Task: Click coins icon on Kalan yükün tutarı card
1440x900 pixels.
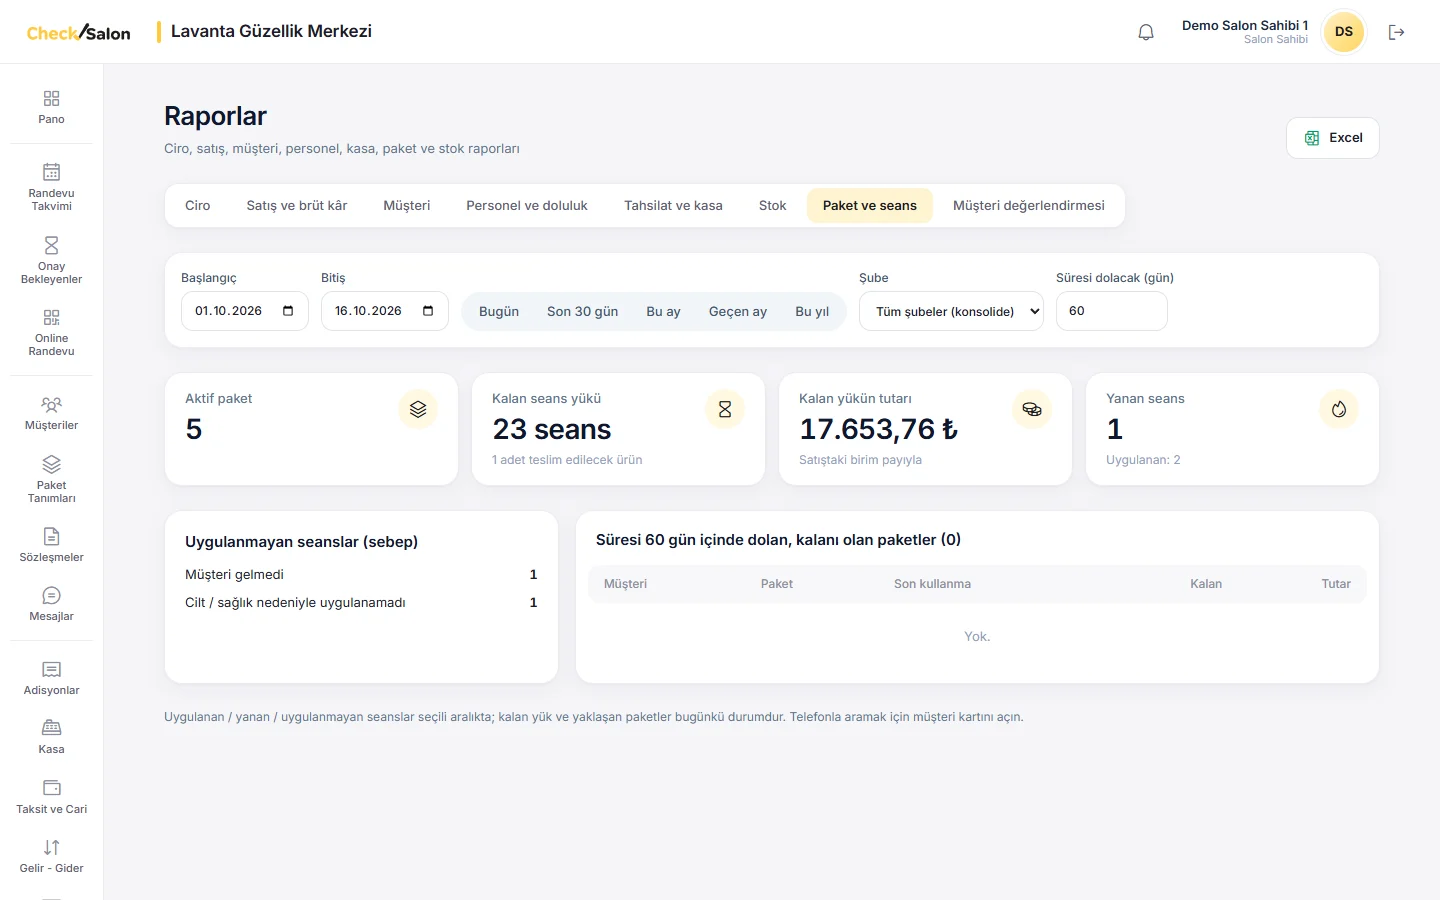Action: tap(1032, 409)
